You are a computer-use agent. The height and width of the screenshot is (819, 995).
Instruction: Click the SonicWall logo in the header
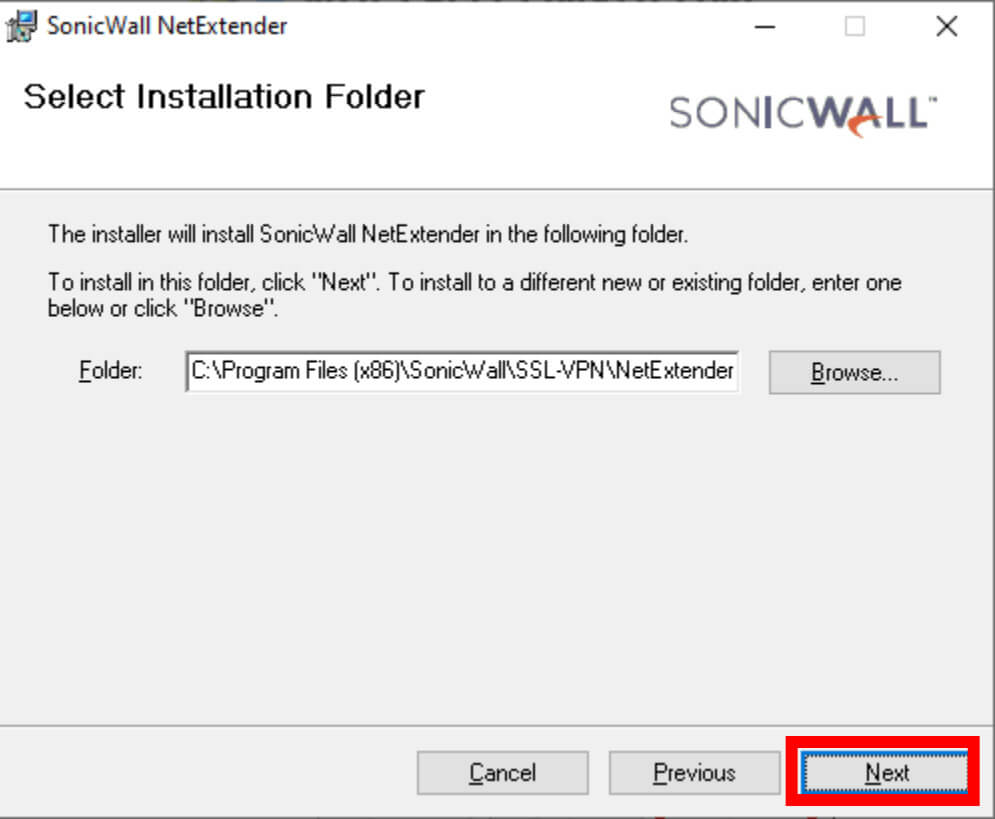[803, 115]
